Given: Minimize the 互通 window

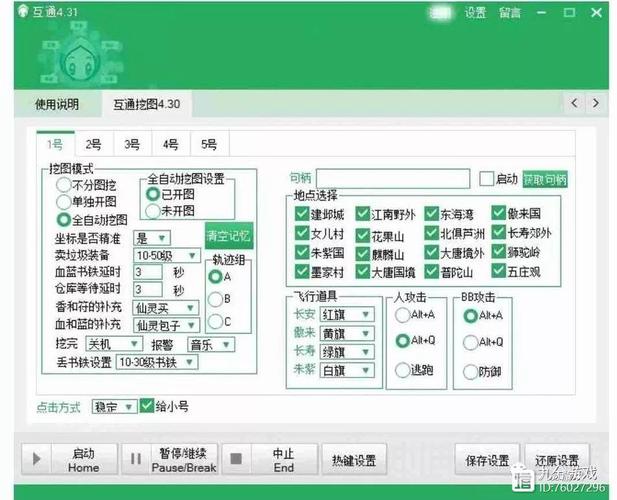Looking at the screenshot, I should pos(542,13).
